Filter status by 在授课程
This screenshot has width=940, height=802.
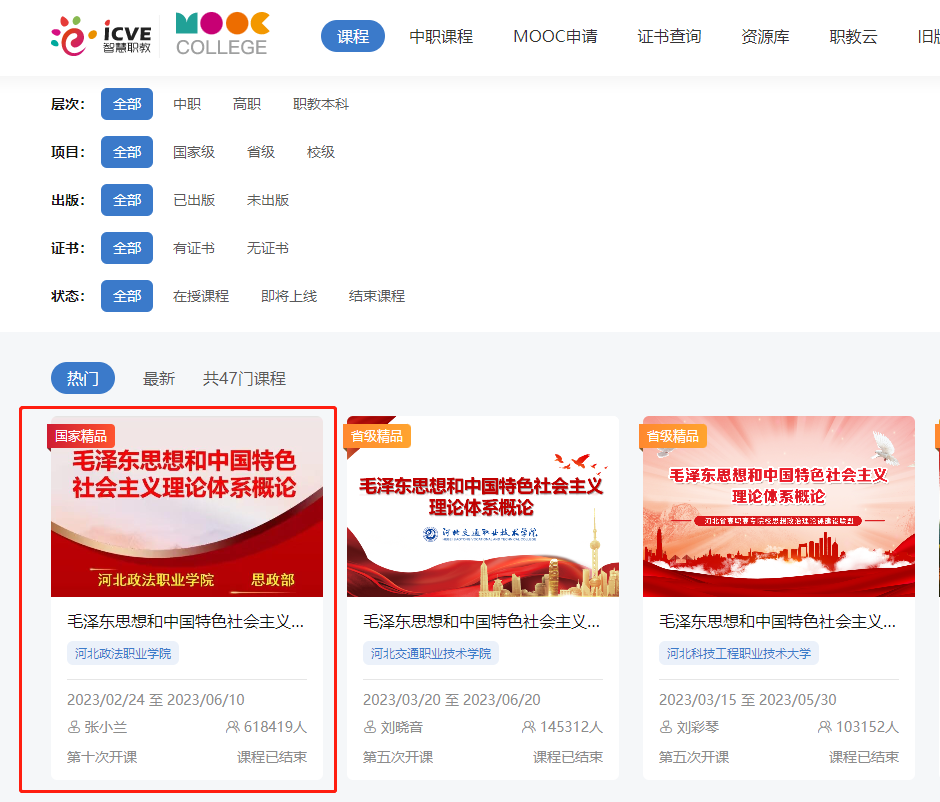coord(201,296)
